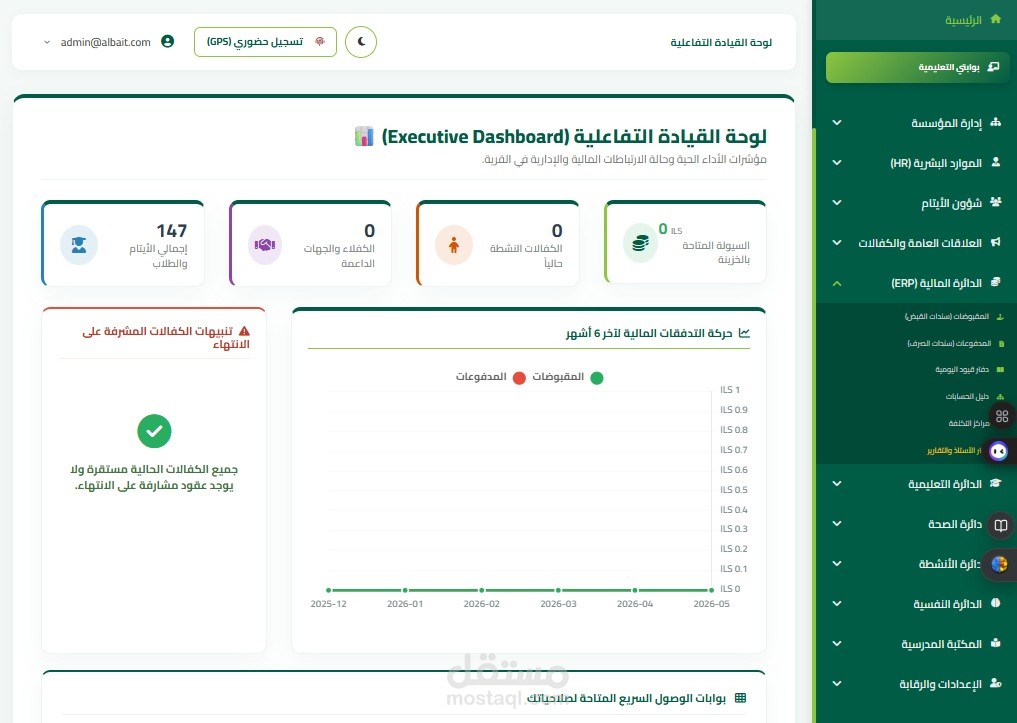Click the red warning triangle in تنبيهات الكفالات

[244, 331]
